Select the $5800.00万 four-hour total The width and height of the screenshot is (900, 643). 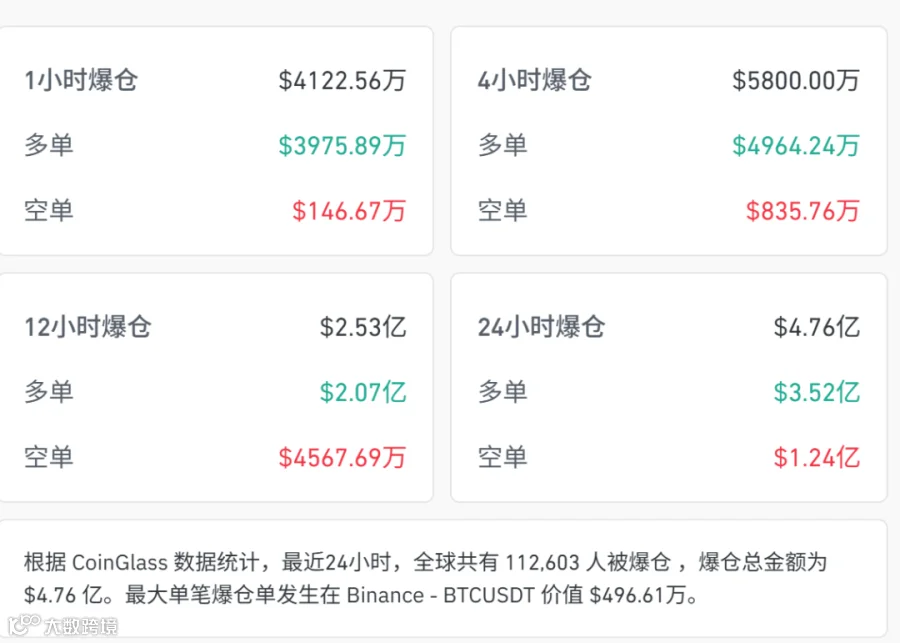coord(796,80)
